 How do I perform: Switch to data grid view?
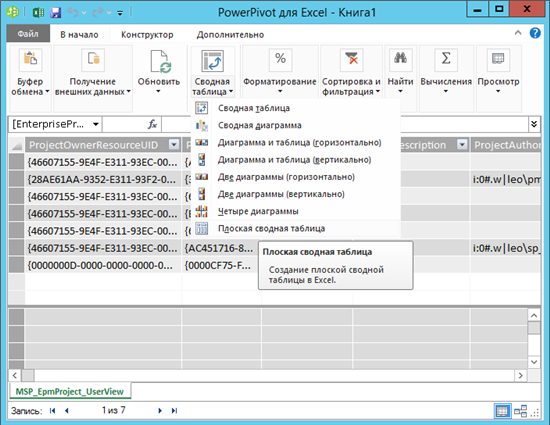point(502,411)
